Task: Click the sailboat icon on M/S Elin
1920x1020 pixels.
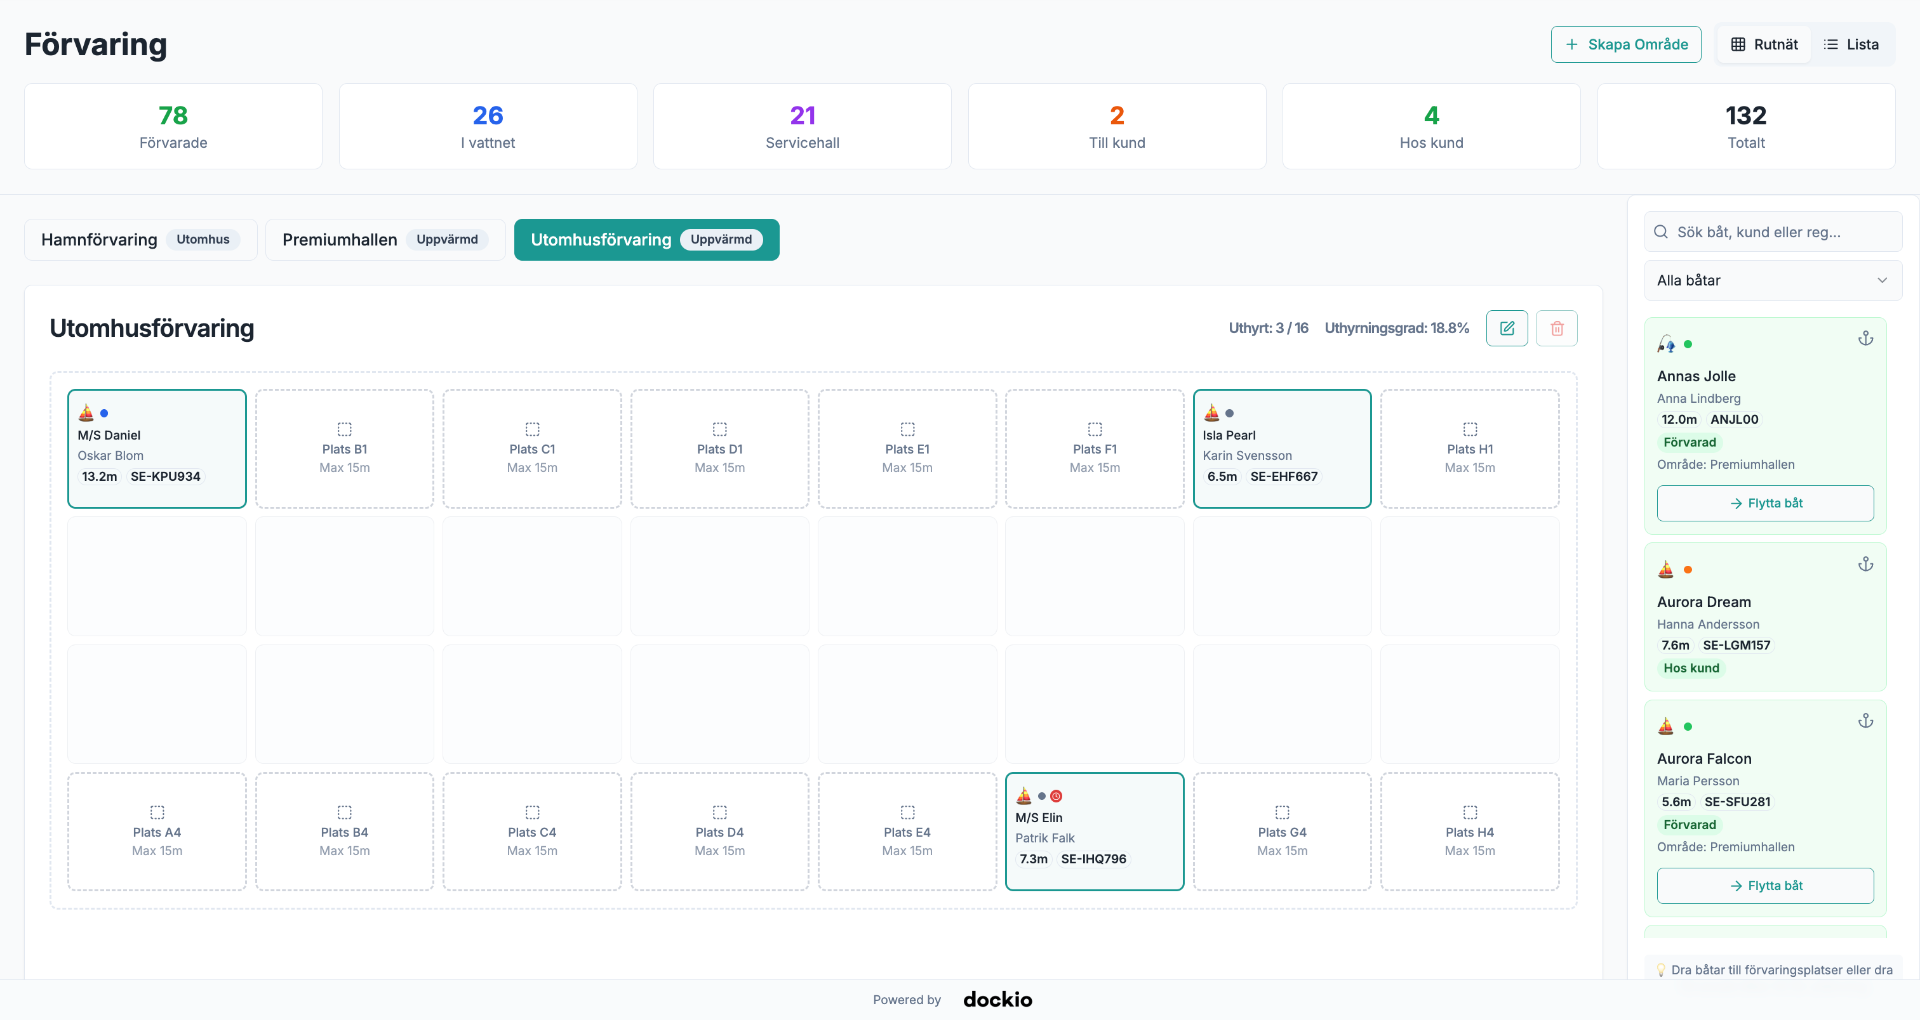Action: coord(1024,796)
